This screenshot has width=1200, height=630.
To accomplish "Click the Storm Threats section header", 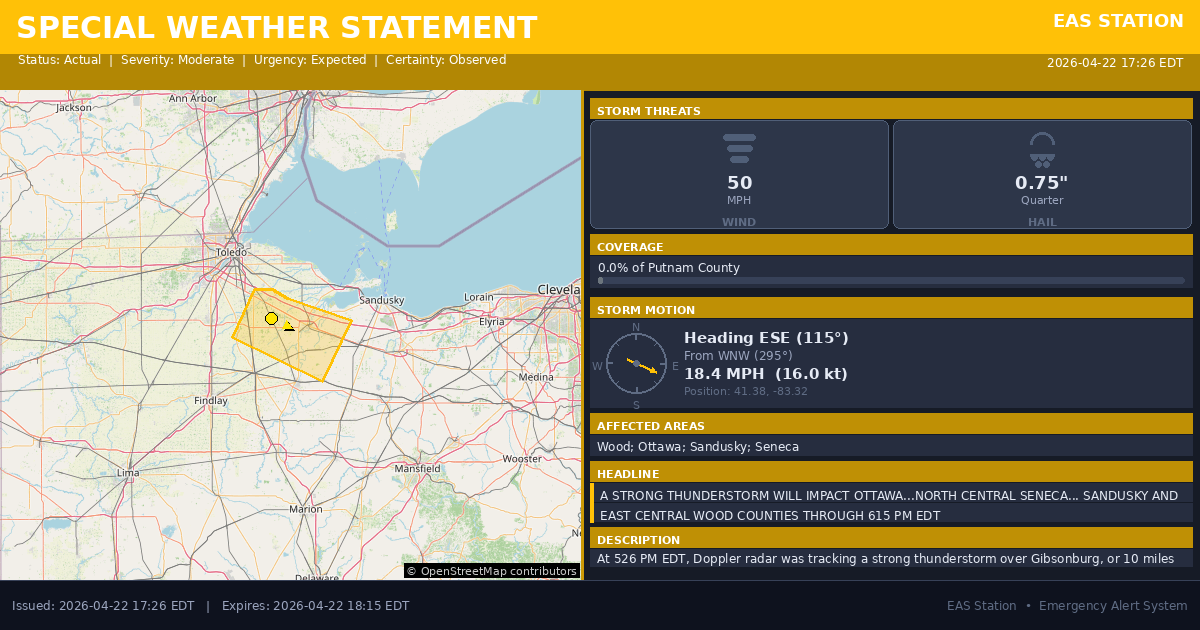I will [x=890, y=110].
